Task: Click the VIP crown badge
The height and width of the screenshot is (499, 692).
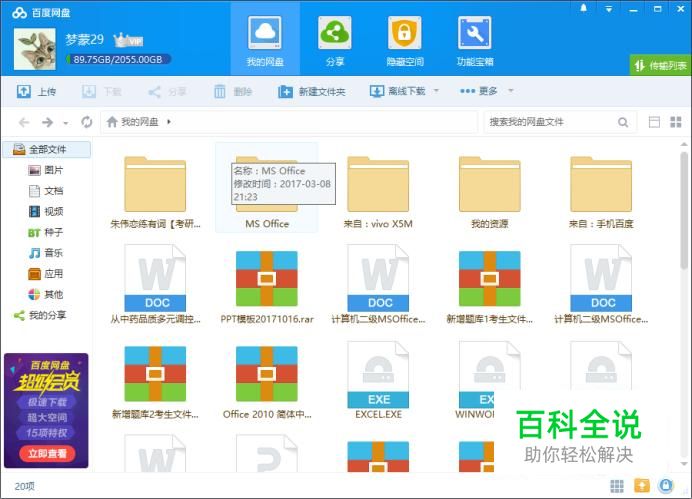Action: [128, 40]
